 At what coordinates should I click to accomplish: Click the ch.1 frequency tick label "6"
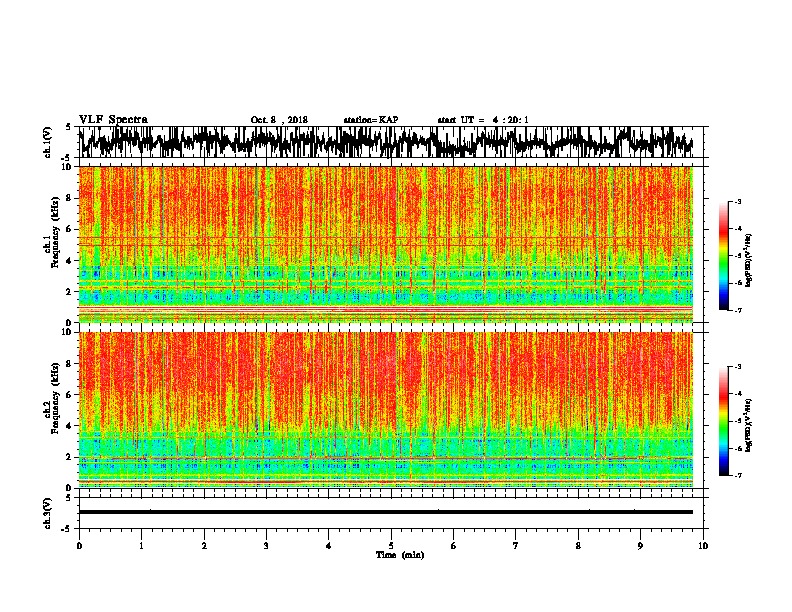coord(70,229)
